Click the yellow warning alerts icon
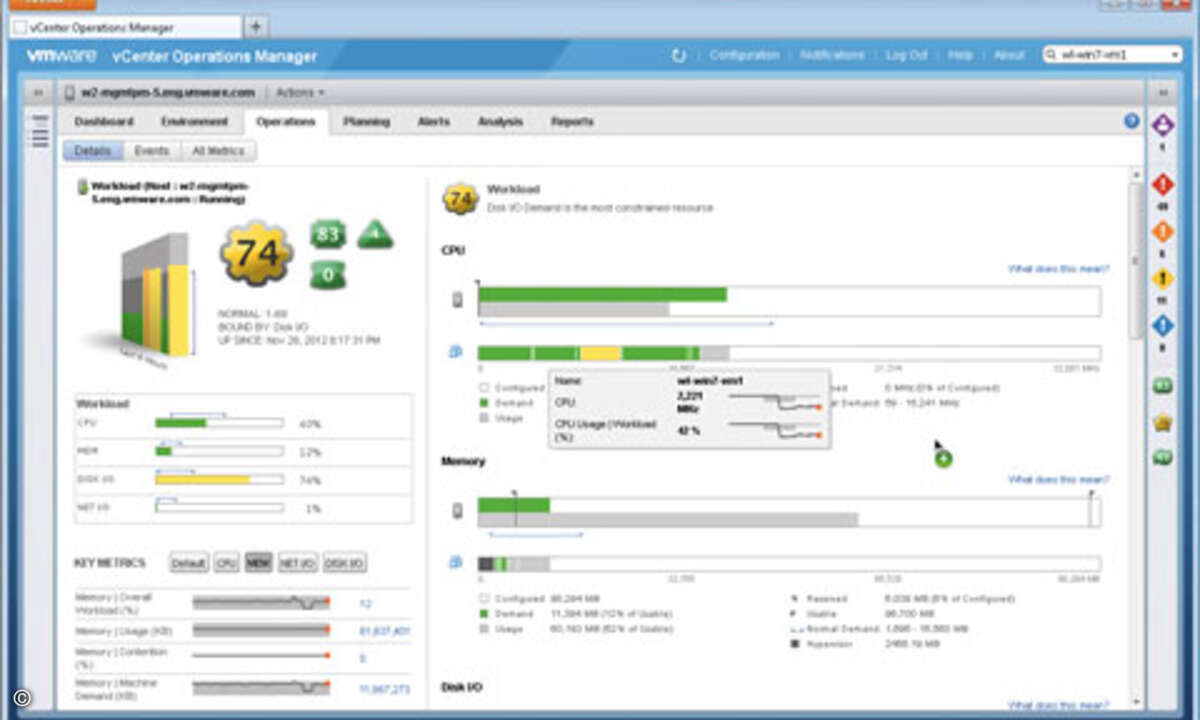 coord(1162,279)
